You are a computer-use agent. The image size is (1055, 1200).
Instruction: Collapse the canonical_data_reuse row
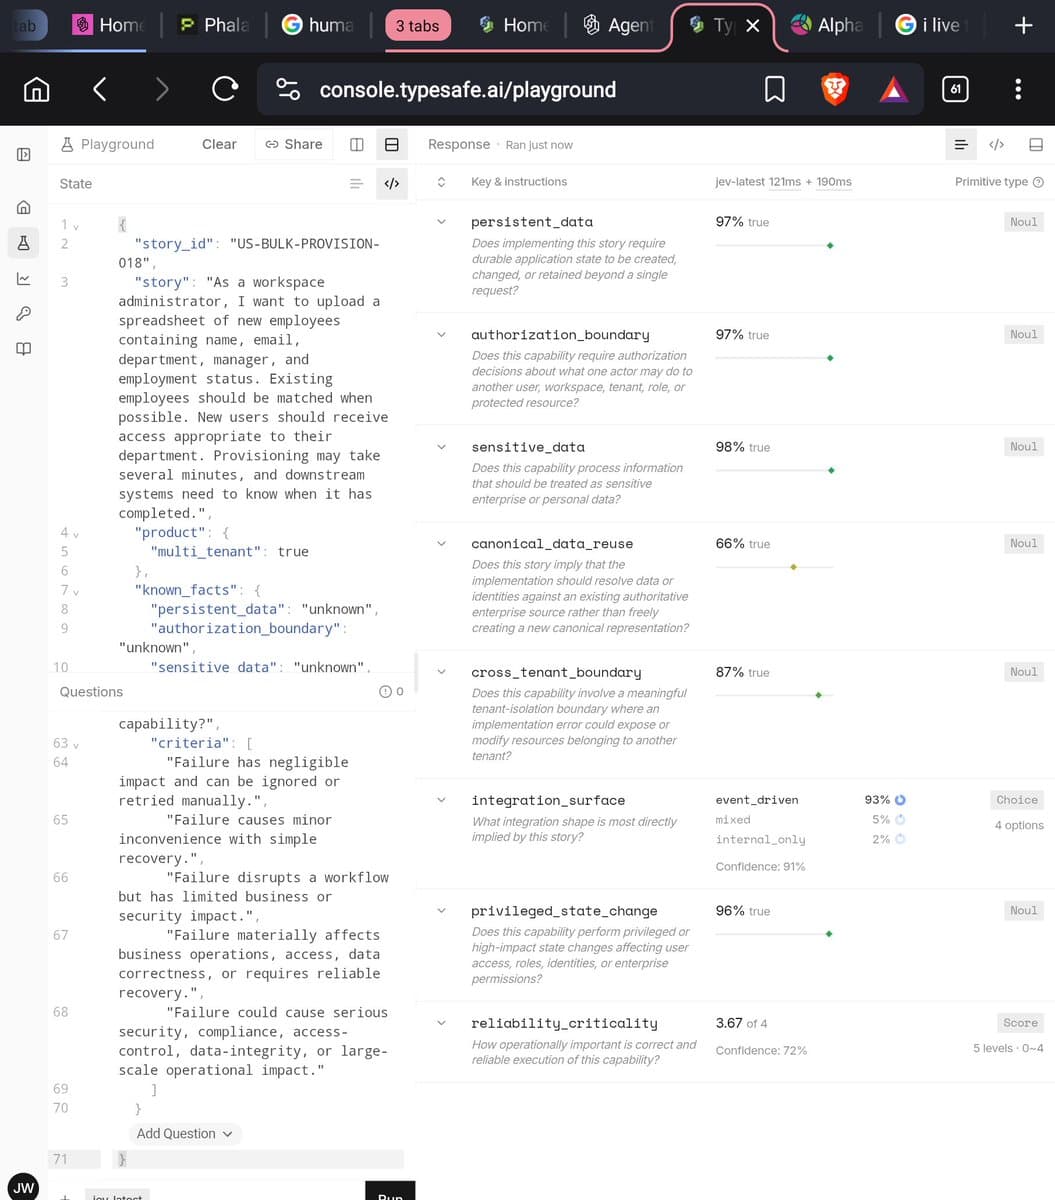click(441, 544)
